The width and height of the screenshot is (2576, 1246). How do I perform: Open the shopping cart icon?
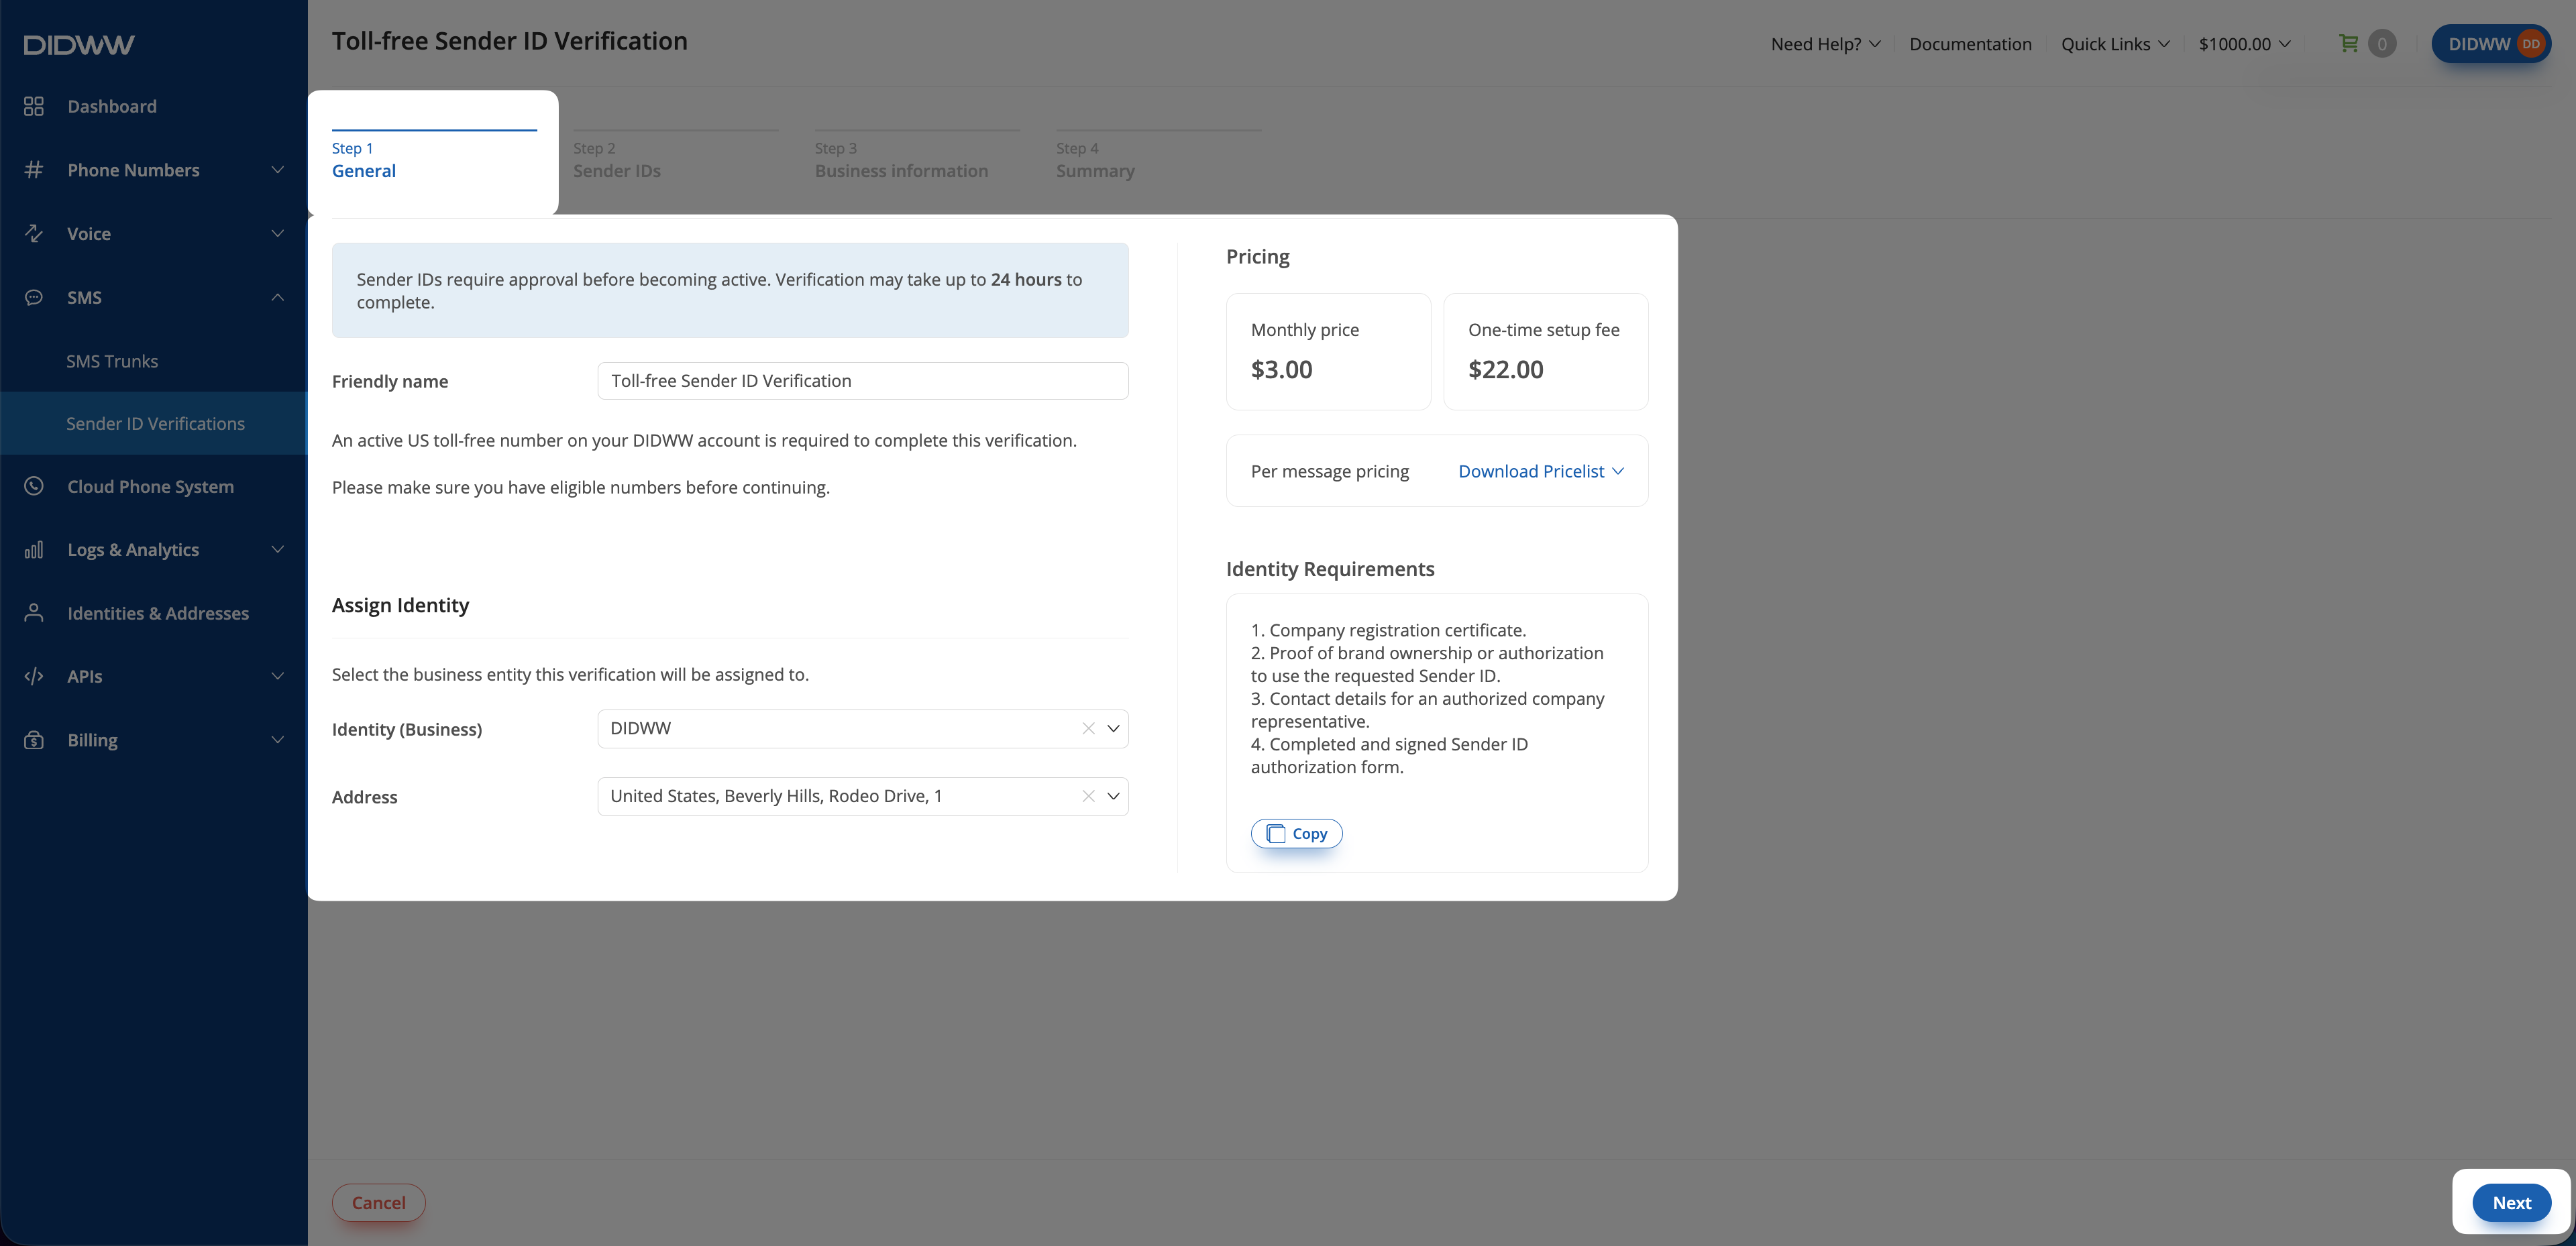coord(2348,44)
